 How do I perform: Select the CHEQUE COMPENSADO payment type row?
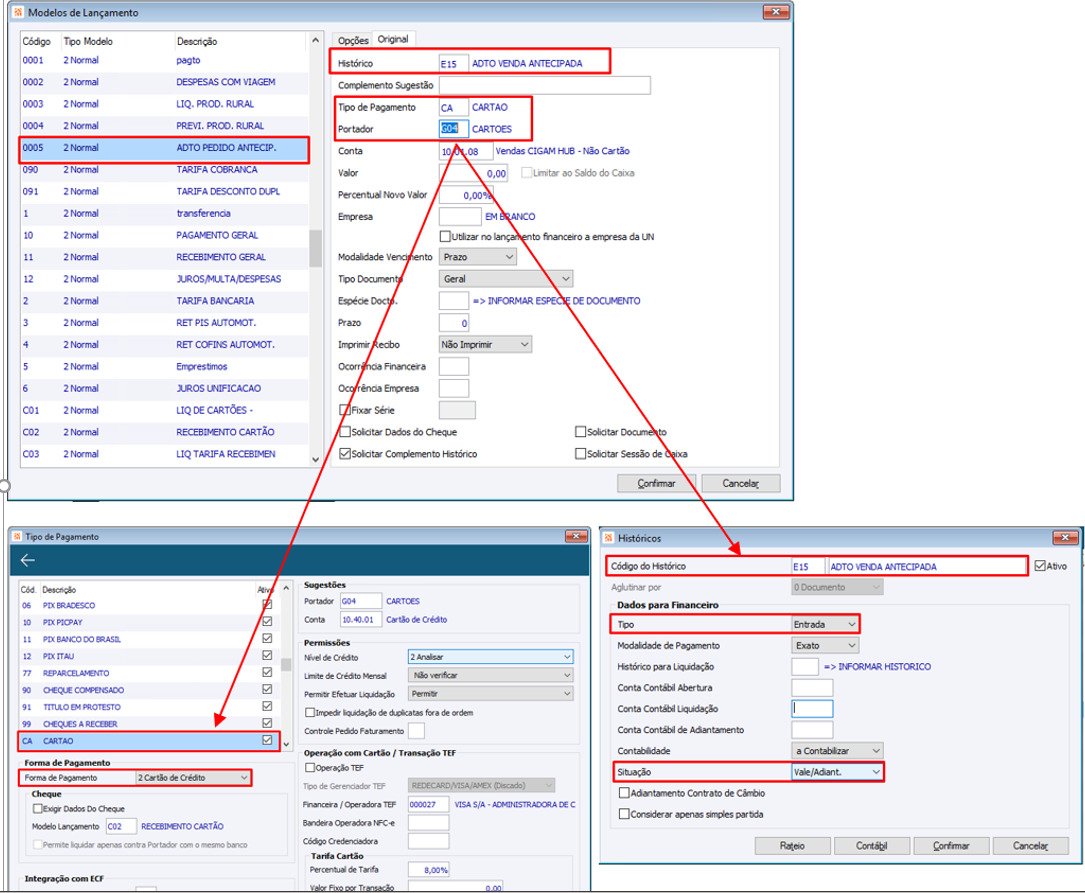[x=148, y=690]
